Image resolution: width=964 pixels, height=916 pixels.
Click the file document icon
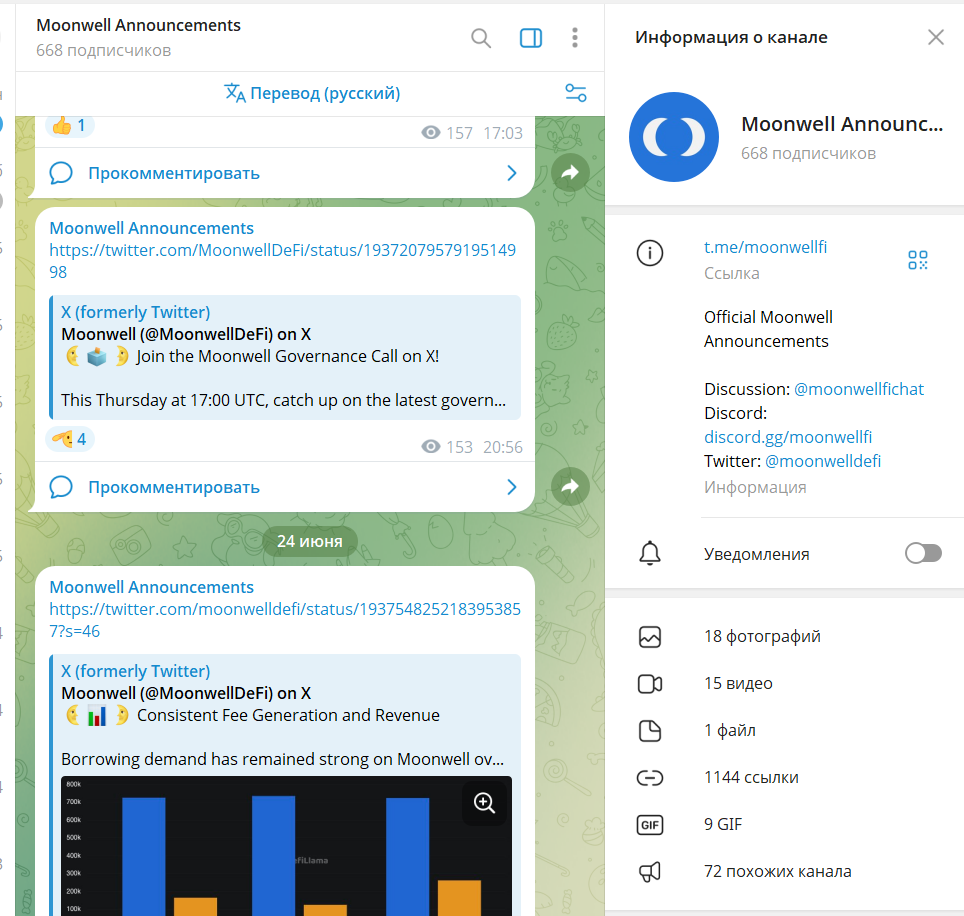(x=650, y=731)
